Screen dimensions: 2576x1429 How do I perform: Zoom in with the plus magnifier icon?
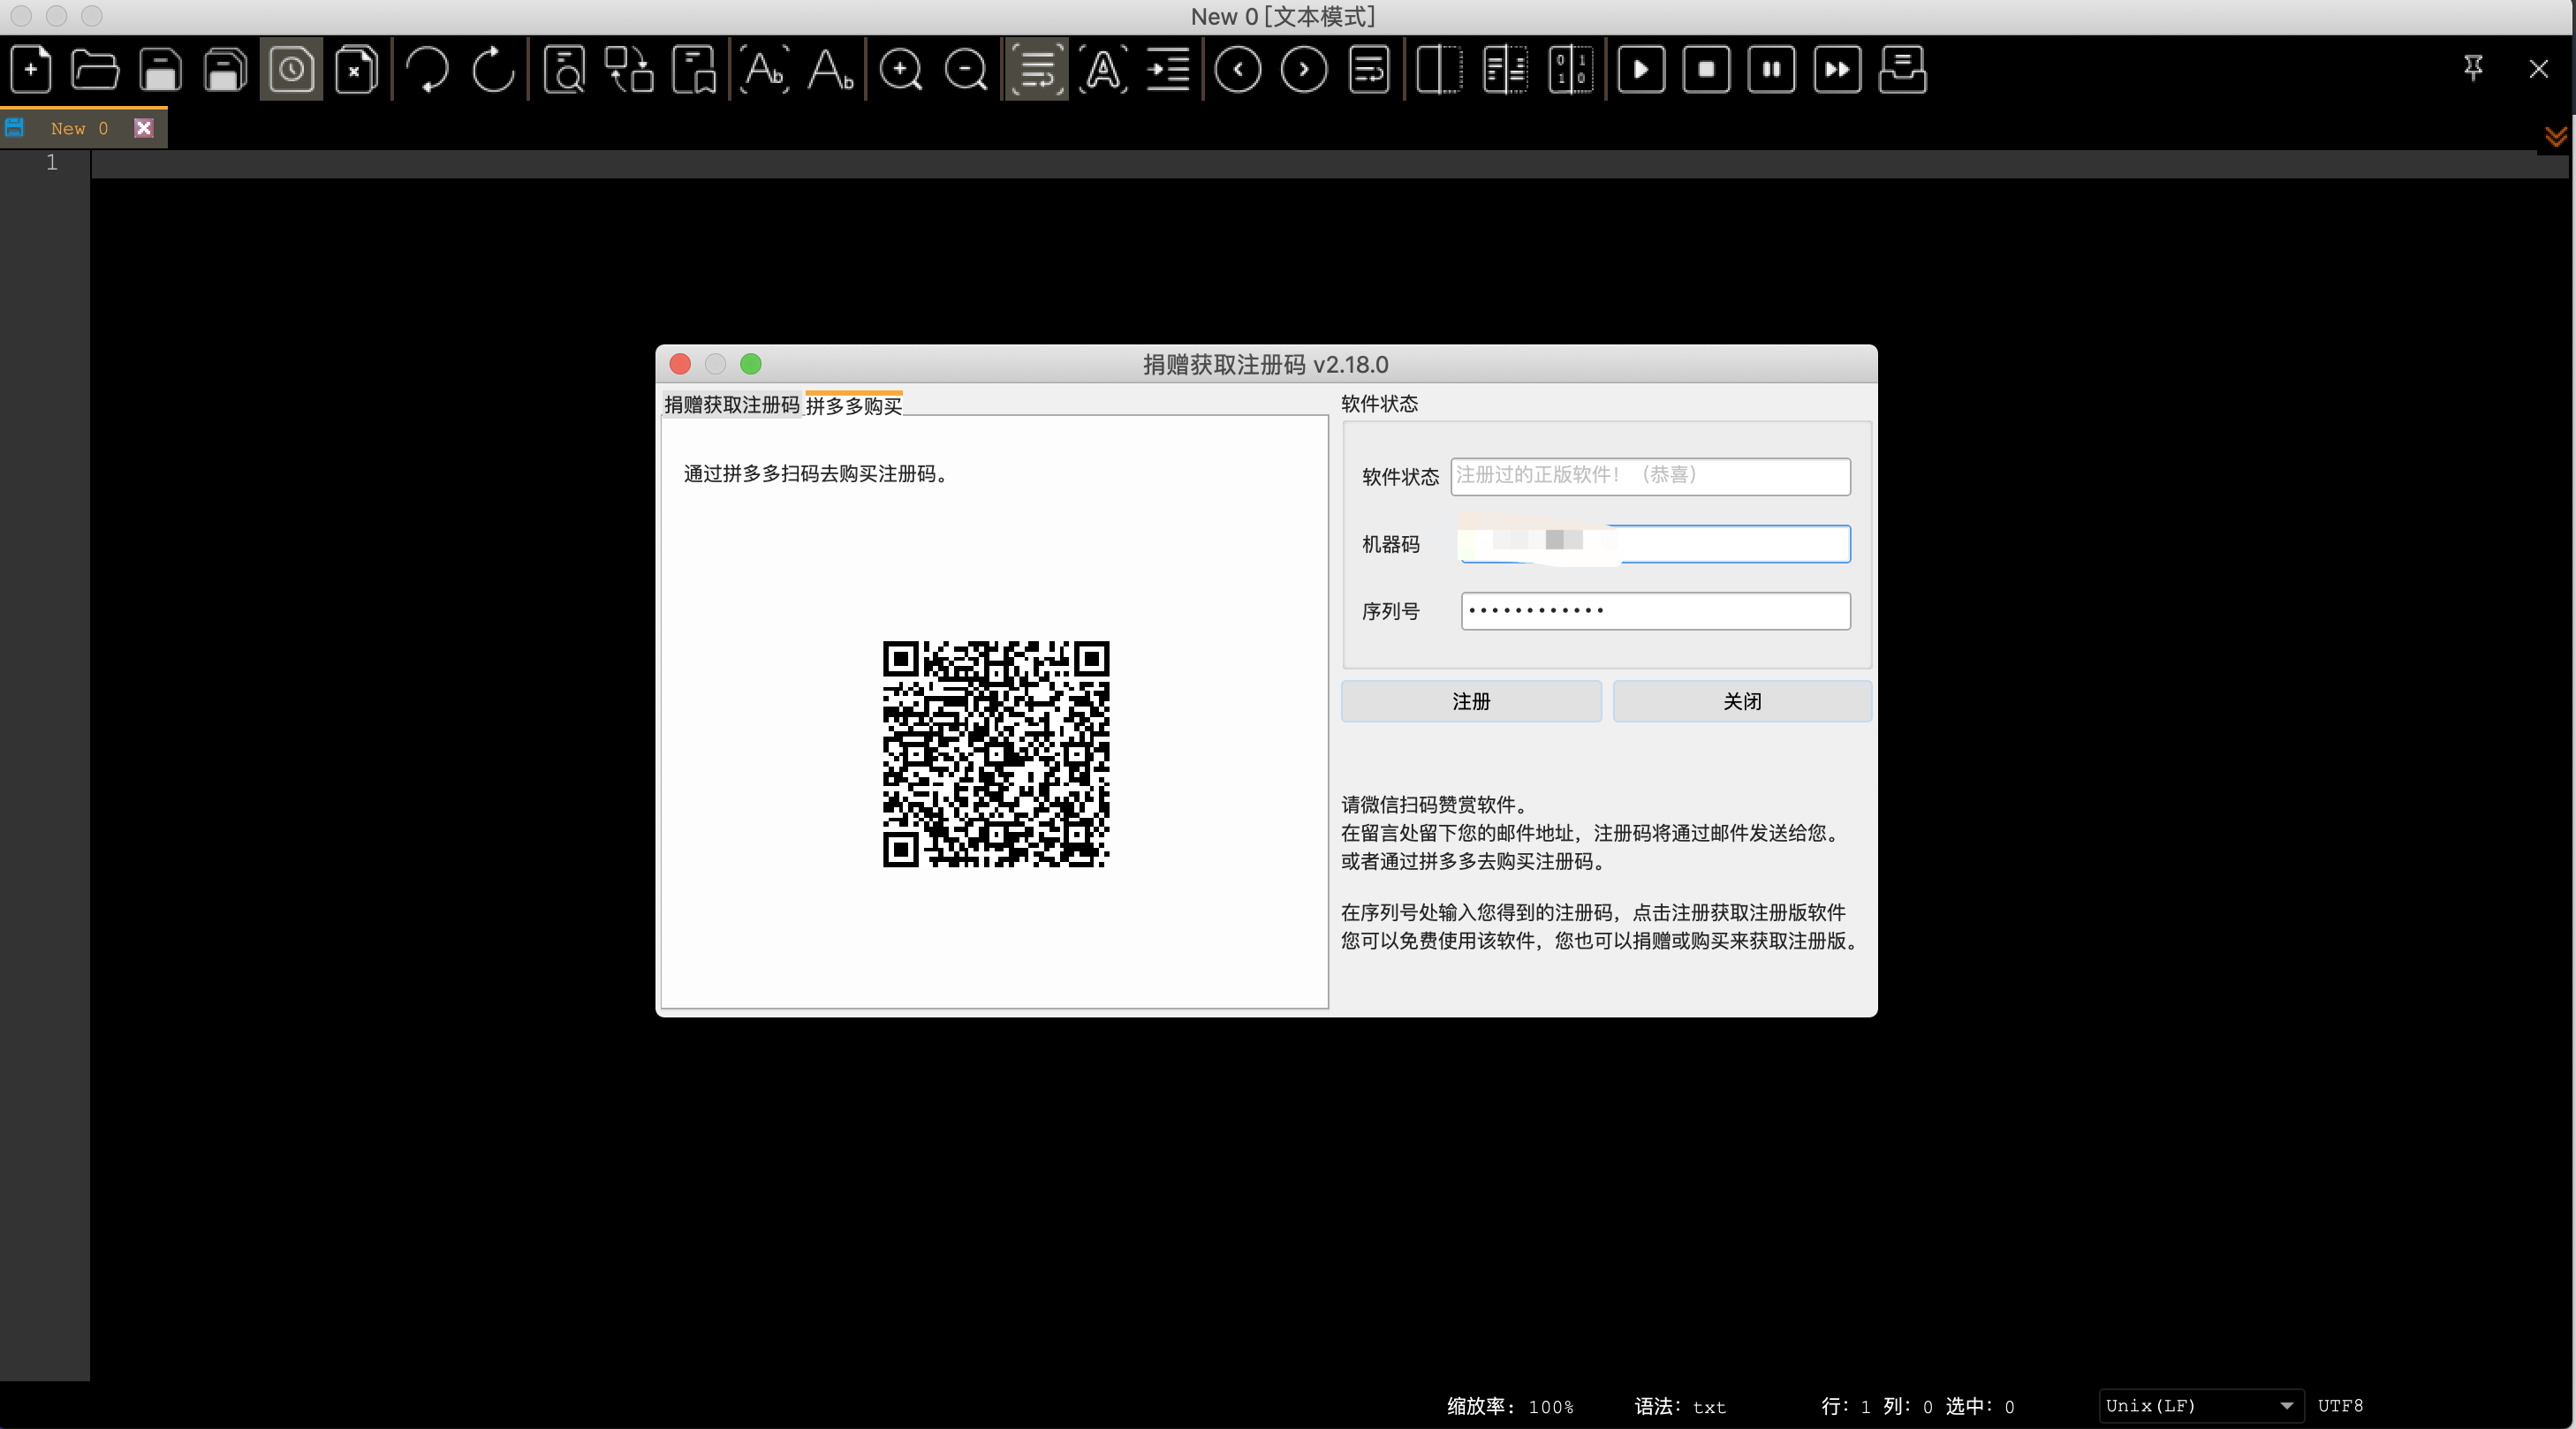click(901, 70)
